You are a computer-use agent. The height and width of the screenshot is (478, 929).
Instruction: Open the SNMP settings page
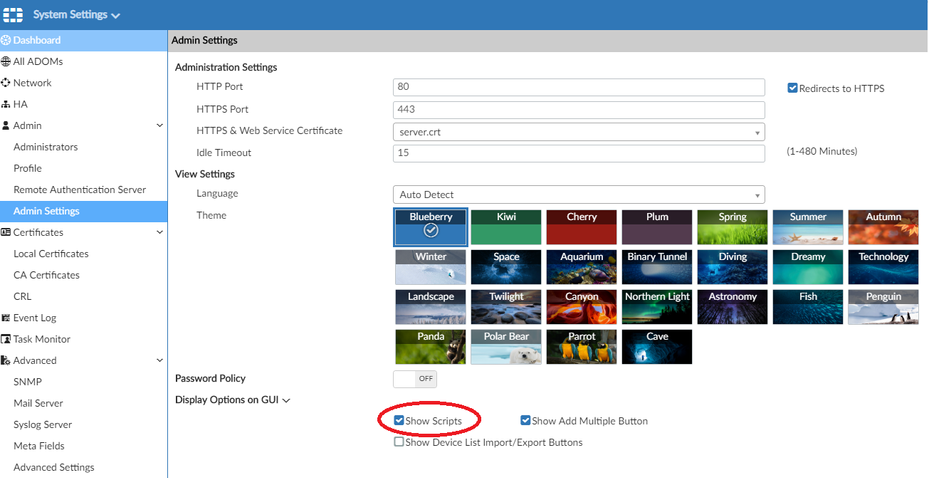click(x=84, y=381)
